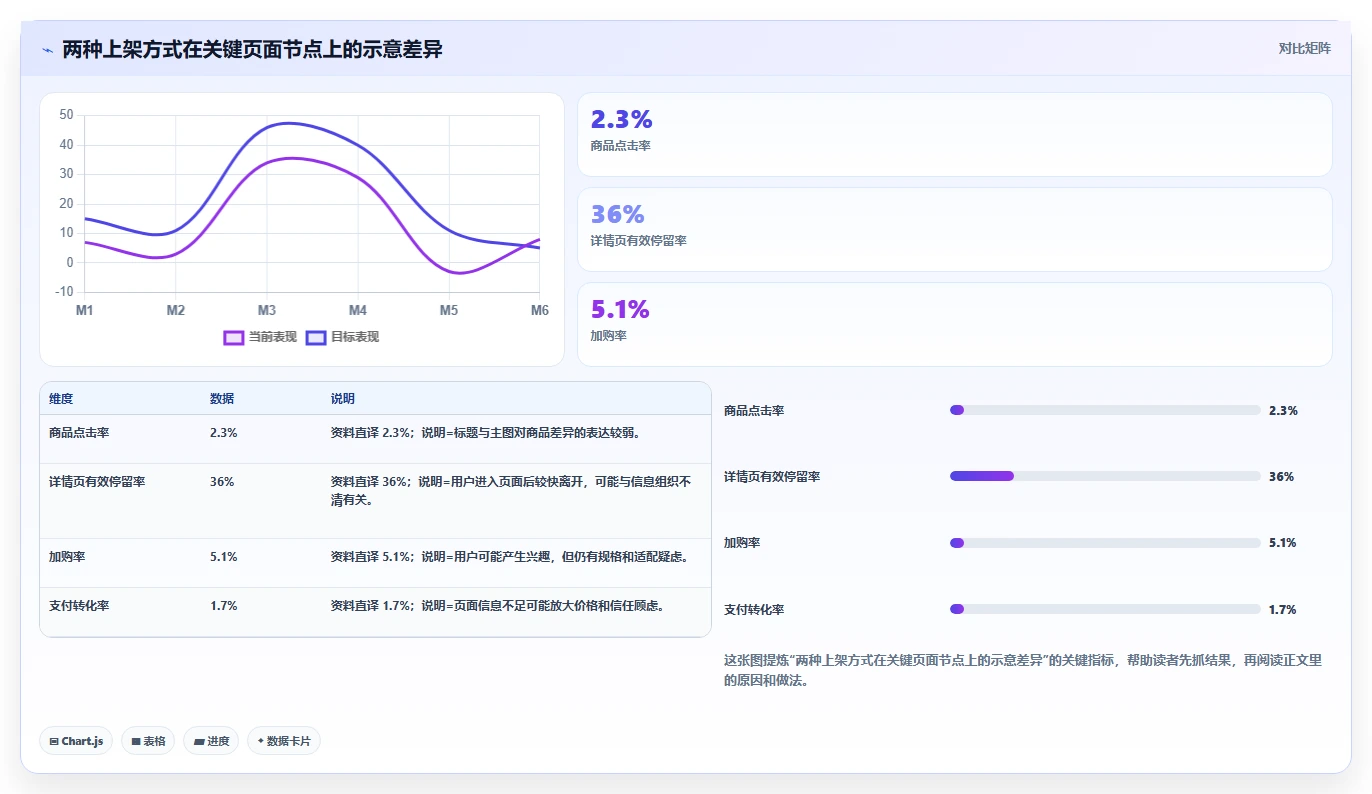This screenshot has width=1372, height=794.
Task: Select the 进度 tag chip
Action: [x=211, y=741]
